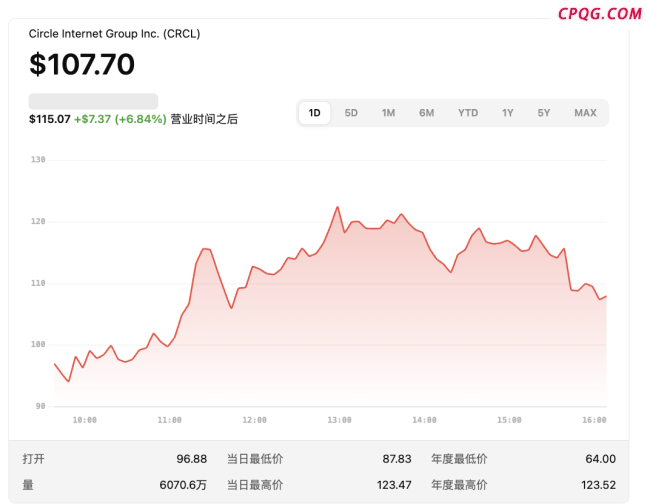The height and width of the screenshot is (504, 650).
Task: Click the 营业时间之后 label
Action: point(204,119)
